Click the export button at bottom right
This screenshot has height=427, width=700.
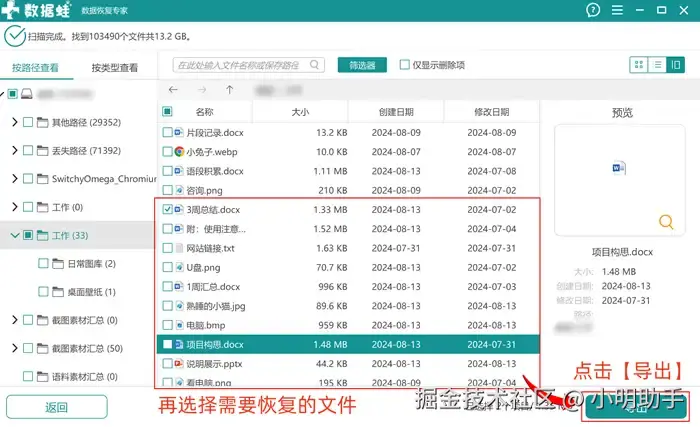coord(636,406)
